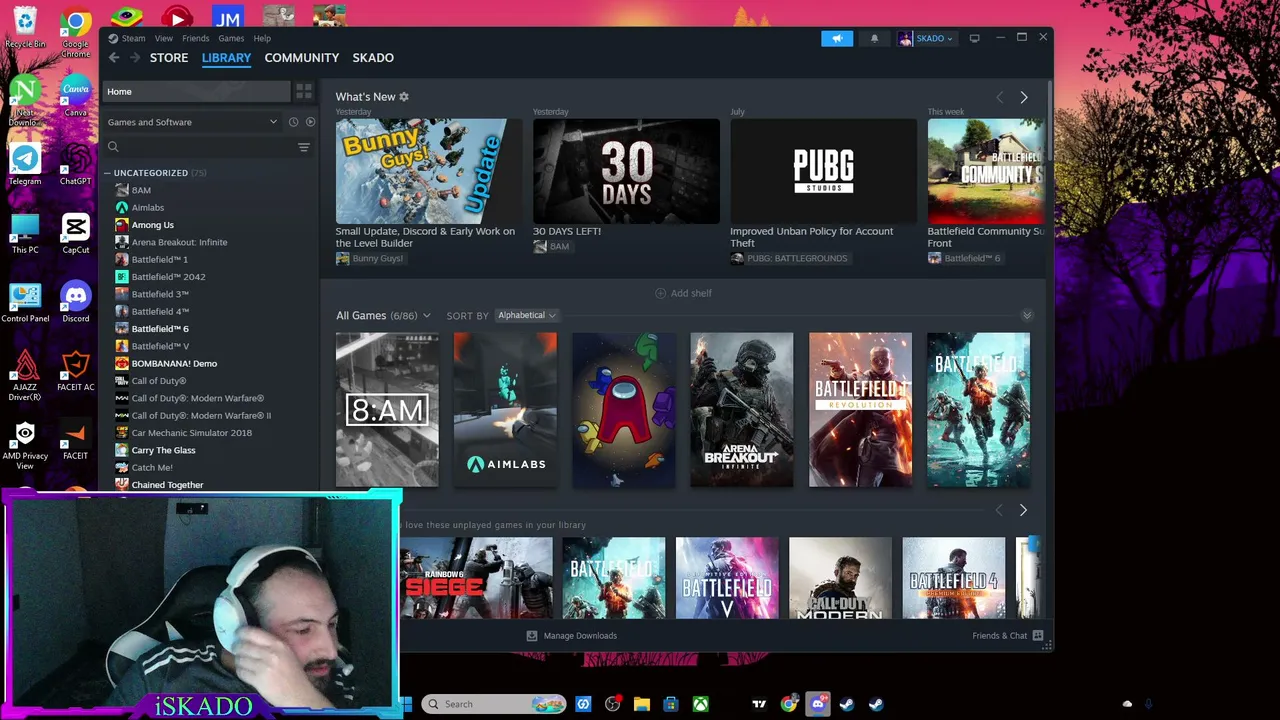Screen dimensions: 1280x720
Task: Go back with the Steam back arrow
Action: [x=114, y=58]
